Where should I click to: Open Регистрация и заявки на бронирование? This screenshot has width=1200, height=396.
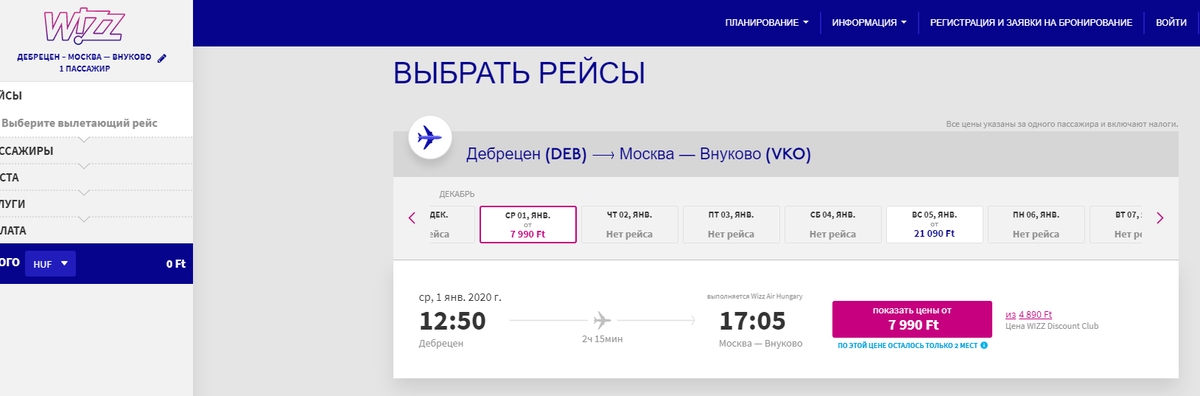[x=1030, y=22]
